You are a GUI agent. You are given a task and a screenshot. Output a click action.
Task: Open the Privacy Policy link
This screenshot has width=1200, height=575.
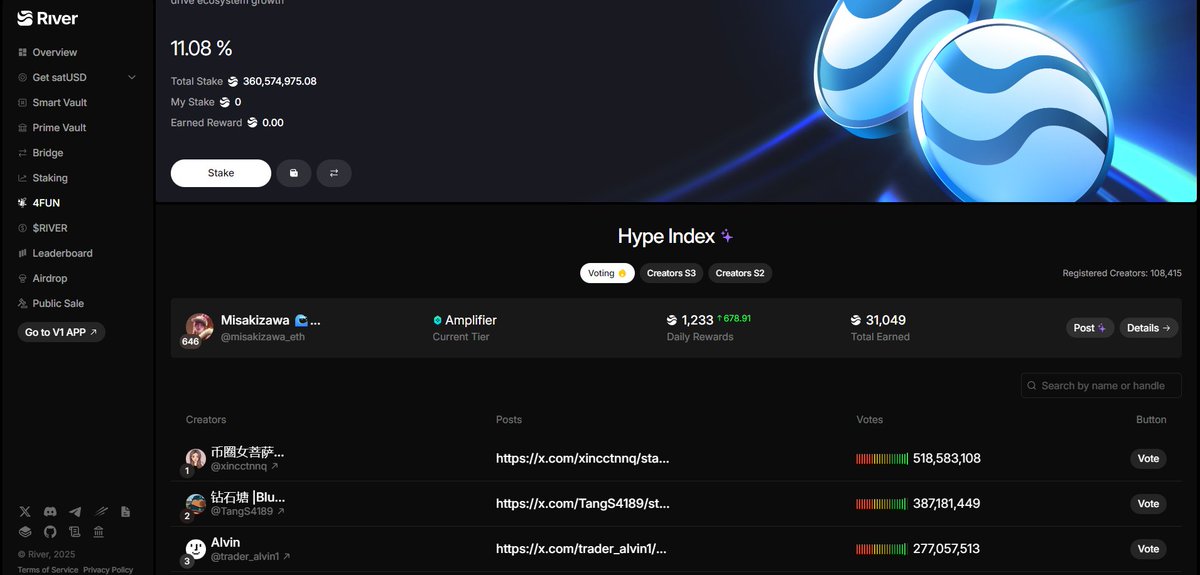108,570
